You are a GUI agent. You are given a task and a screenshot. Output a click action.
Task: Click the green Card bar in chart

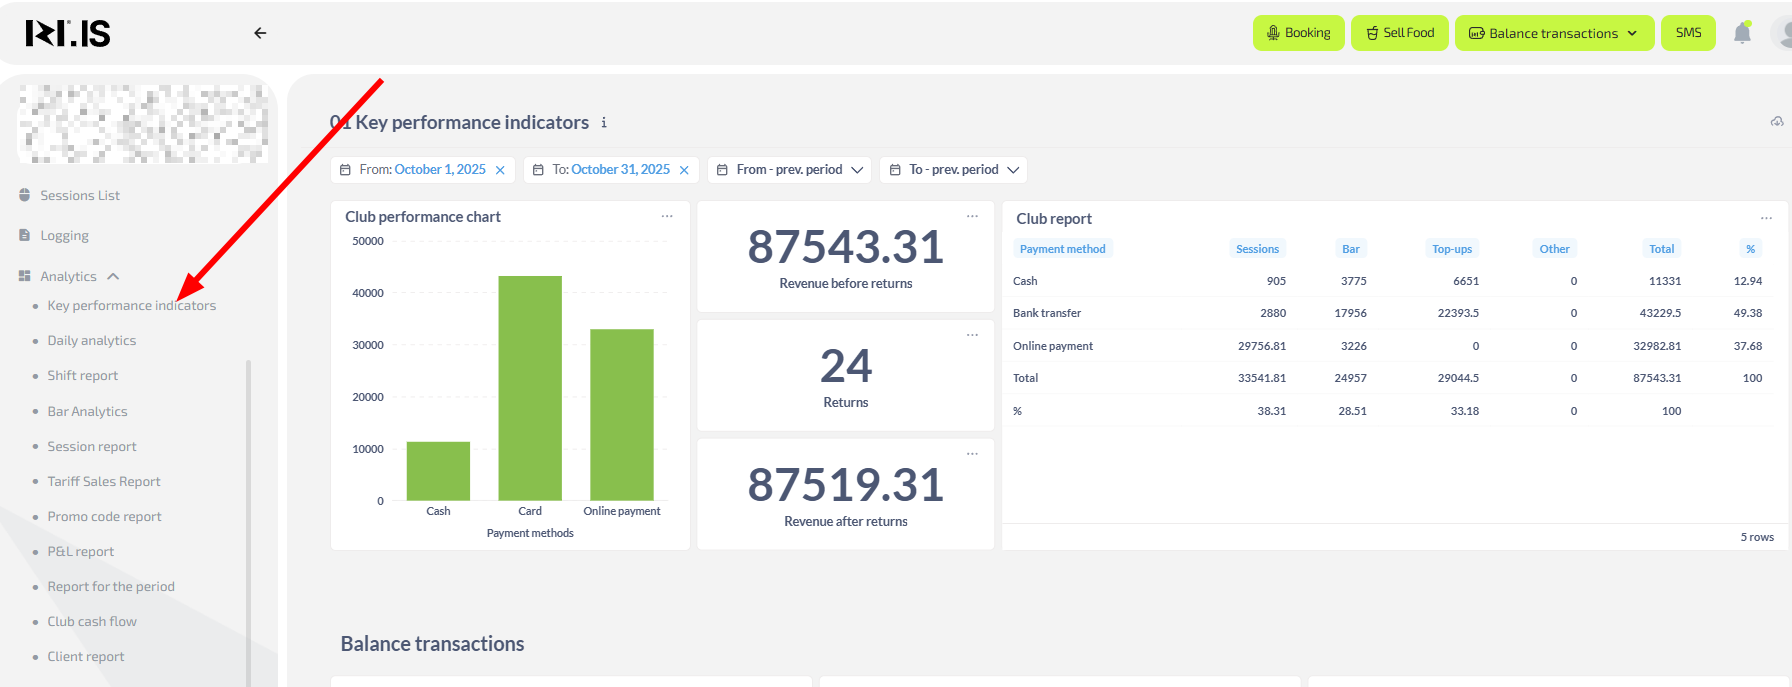[530, 388]
